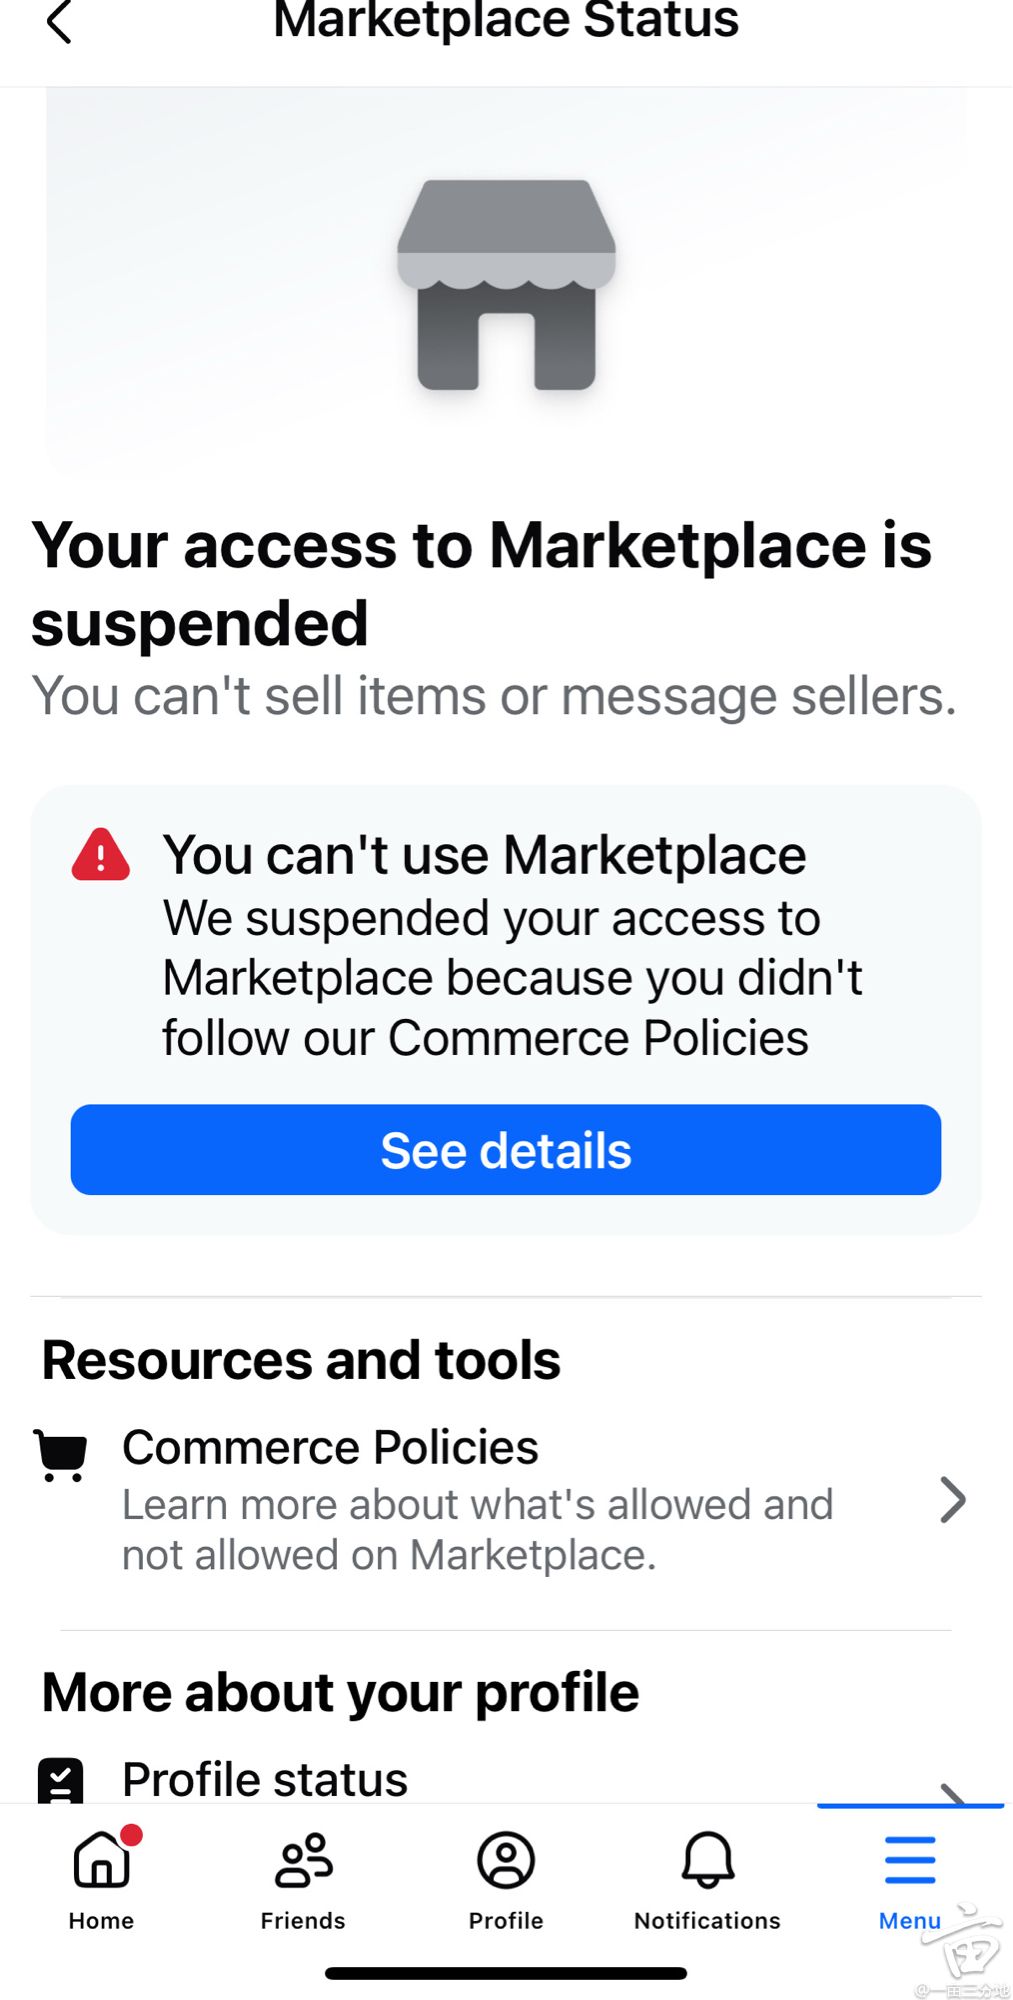This screenshot has width=1013, height=2000.
Task: Tap the 'You can't use Marketplace' heading
Action: coord(485,856)
